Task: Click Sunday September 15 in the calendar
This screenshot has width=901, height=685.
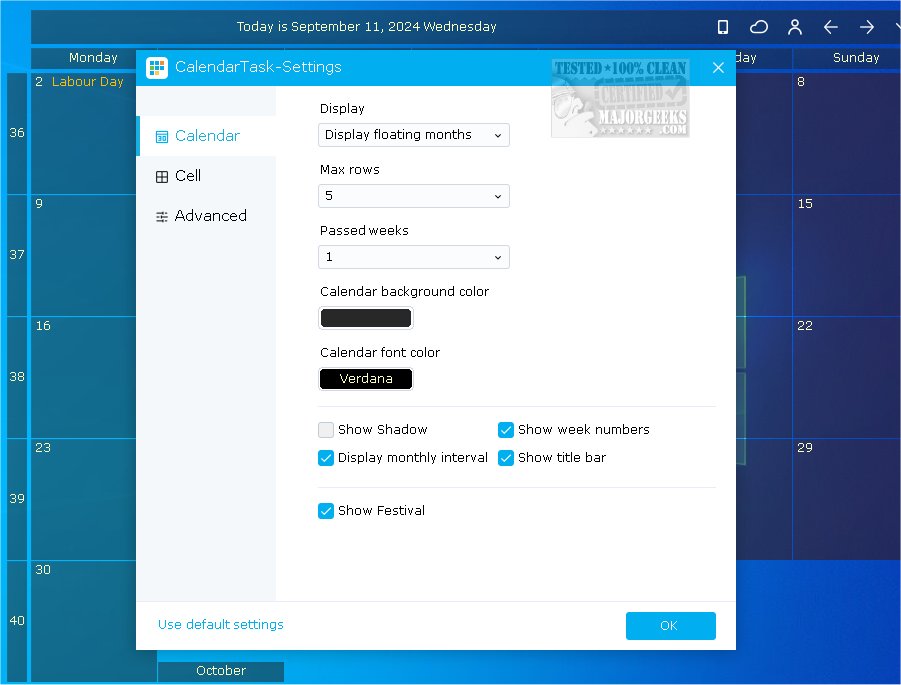Action: [x=846, y=256]
